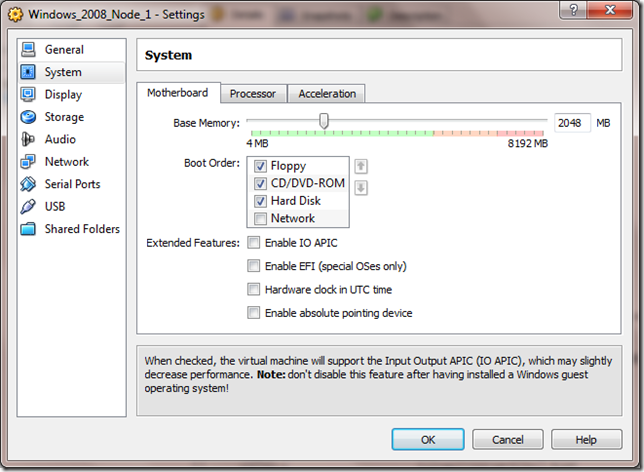Switch to the Motherboard tab

pyautogui.click(x=178, y=93)
